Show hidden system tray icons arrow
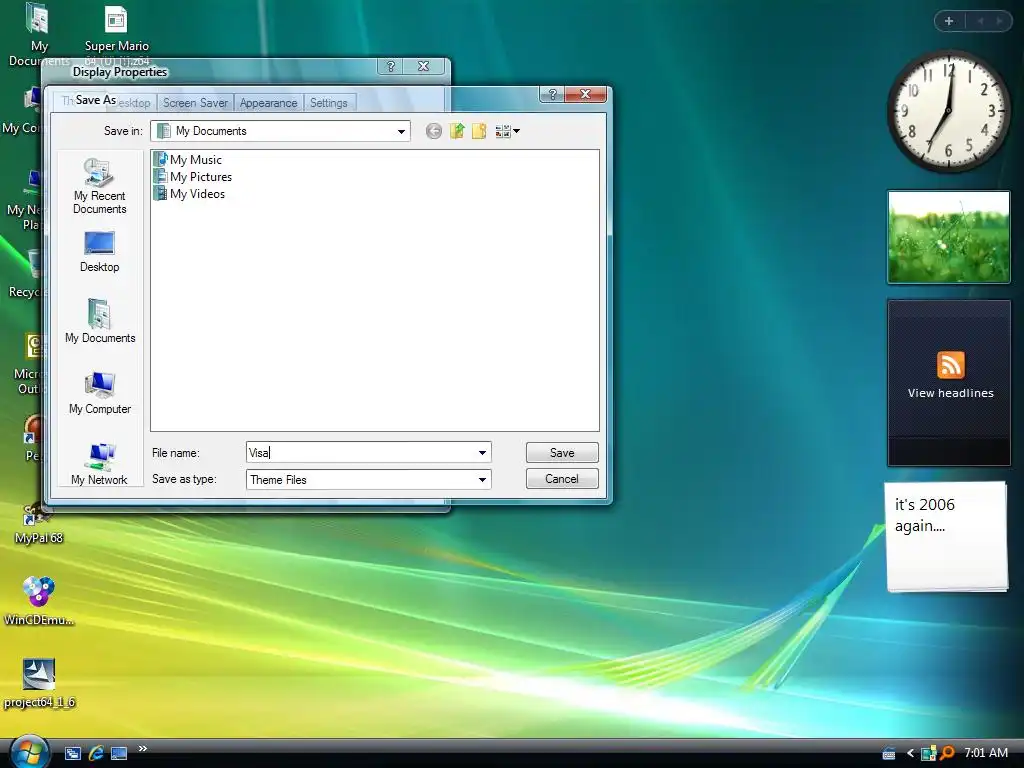This screenshot has height=768, width=1024. pyautogui.click(x=910, y=754)
